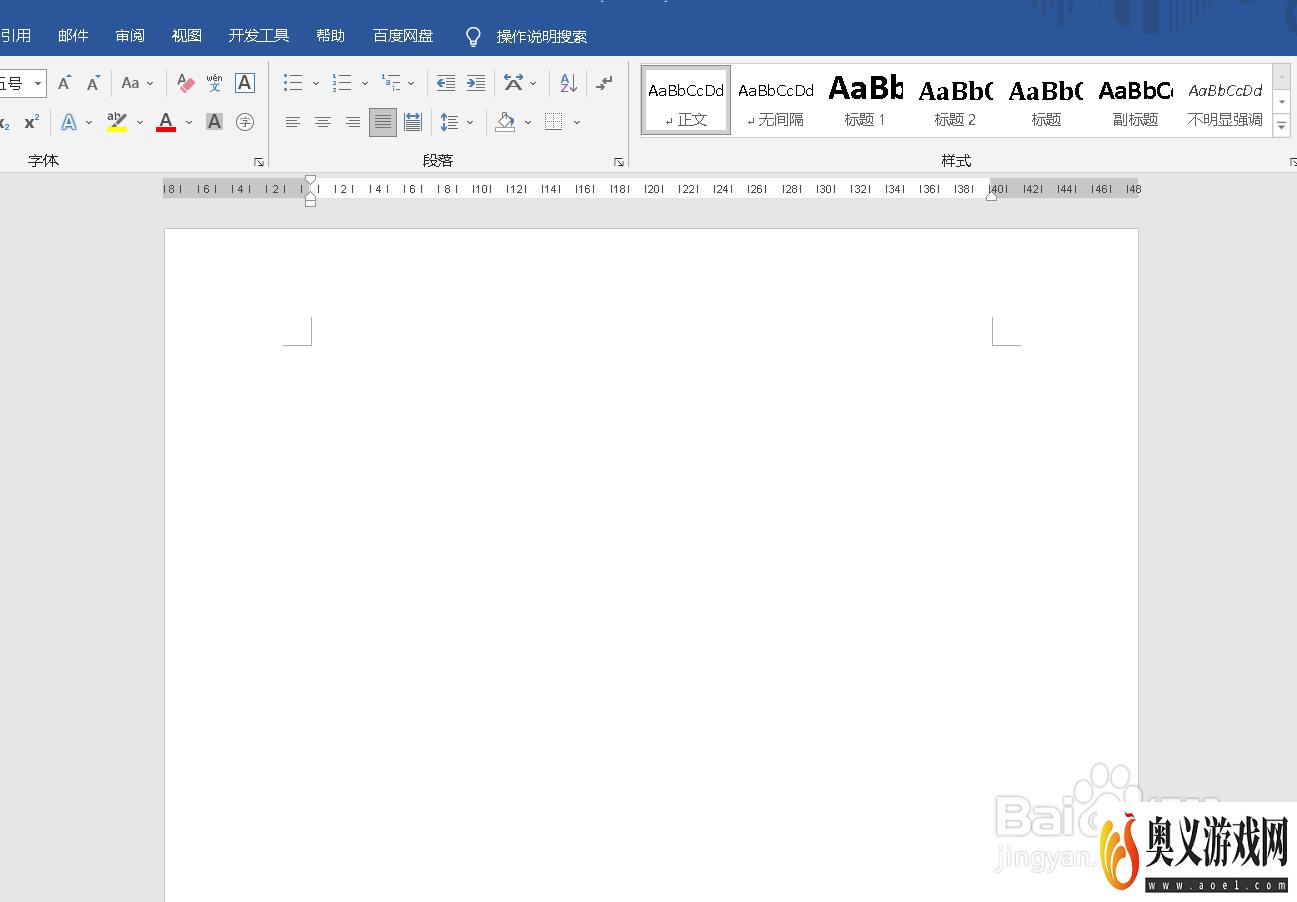The height and width of the screenshot is (902, 1297).
Task: Click in the blank document page
Action: [651, 565]
